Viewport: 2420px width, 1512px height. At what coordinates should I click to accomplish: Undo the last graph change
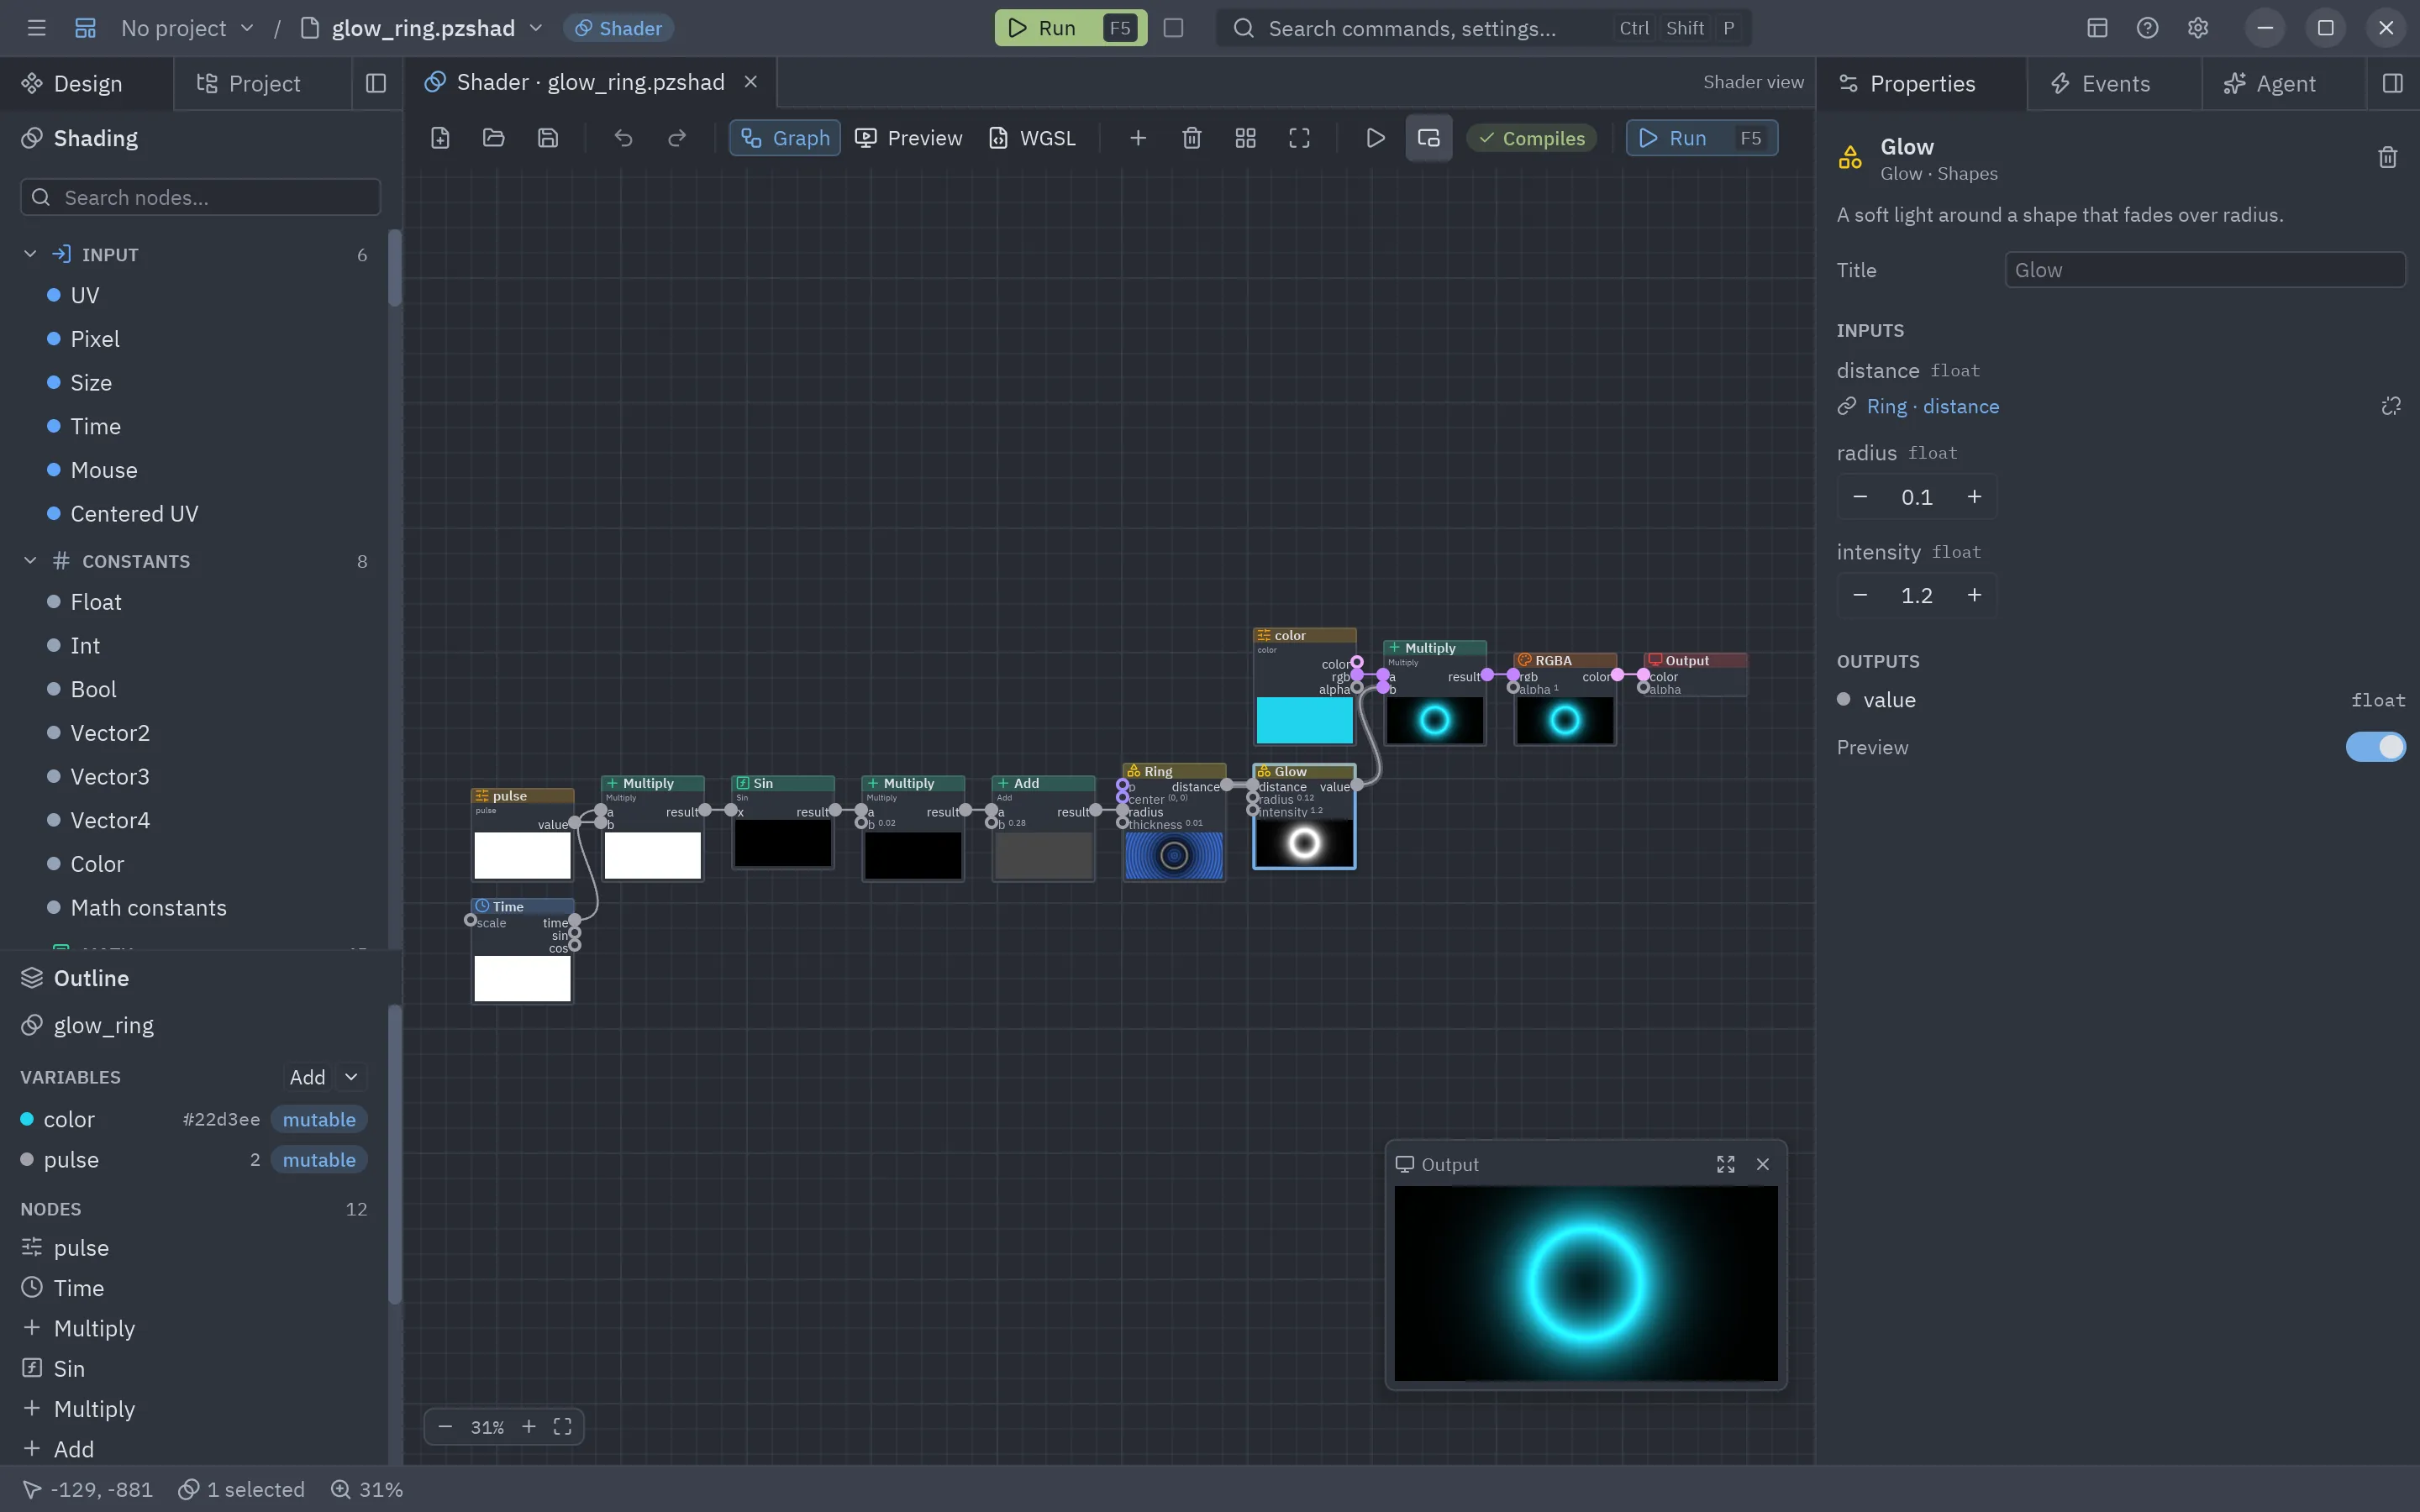[623, 138]
